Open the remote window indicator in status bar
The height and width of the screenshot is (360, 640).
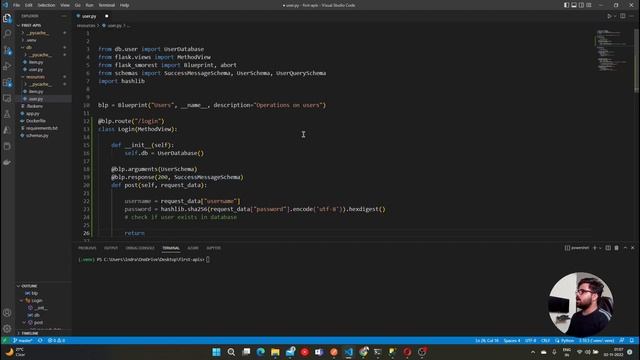tap(4, 340)
